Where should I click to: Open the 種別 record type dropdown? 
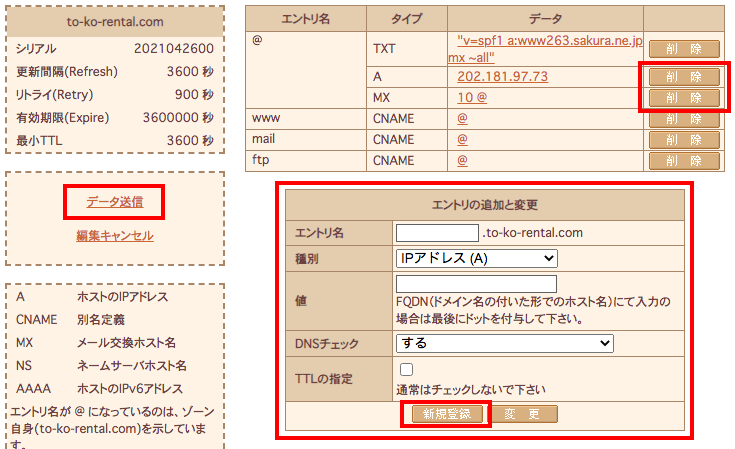point(476,258)
